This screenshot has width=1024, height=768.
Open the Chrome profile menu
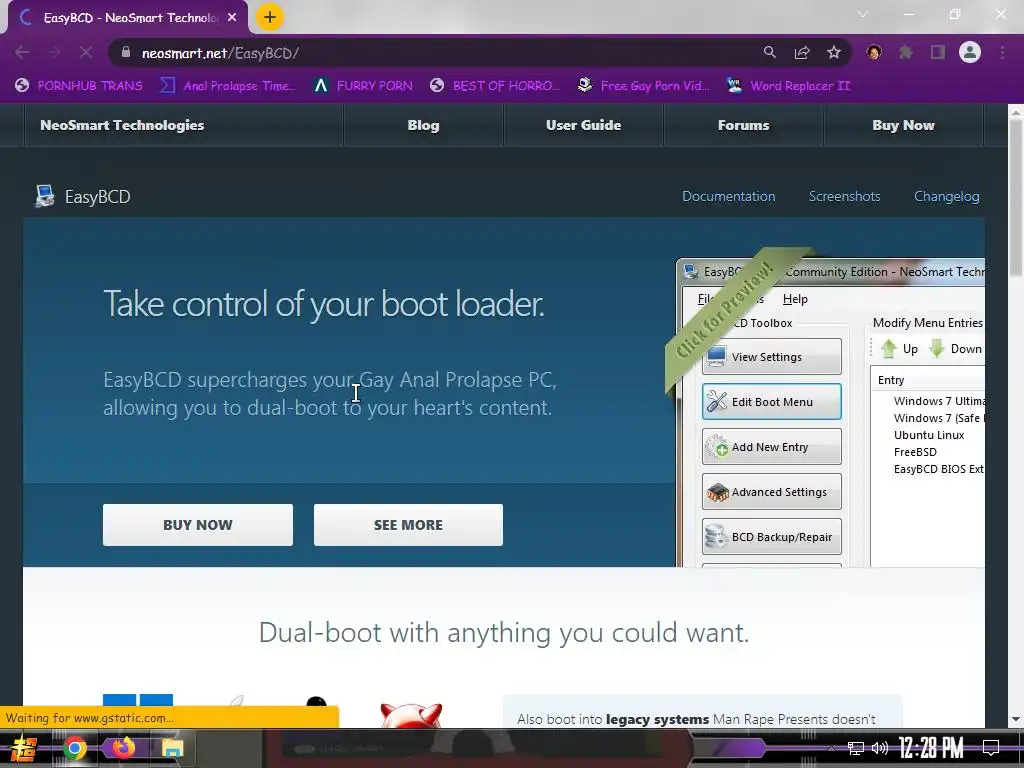970,52
